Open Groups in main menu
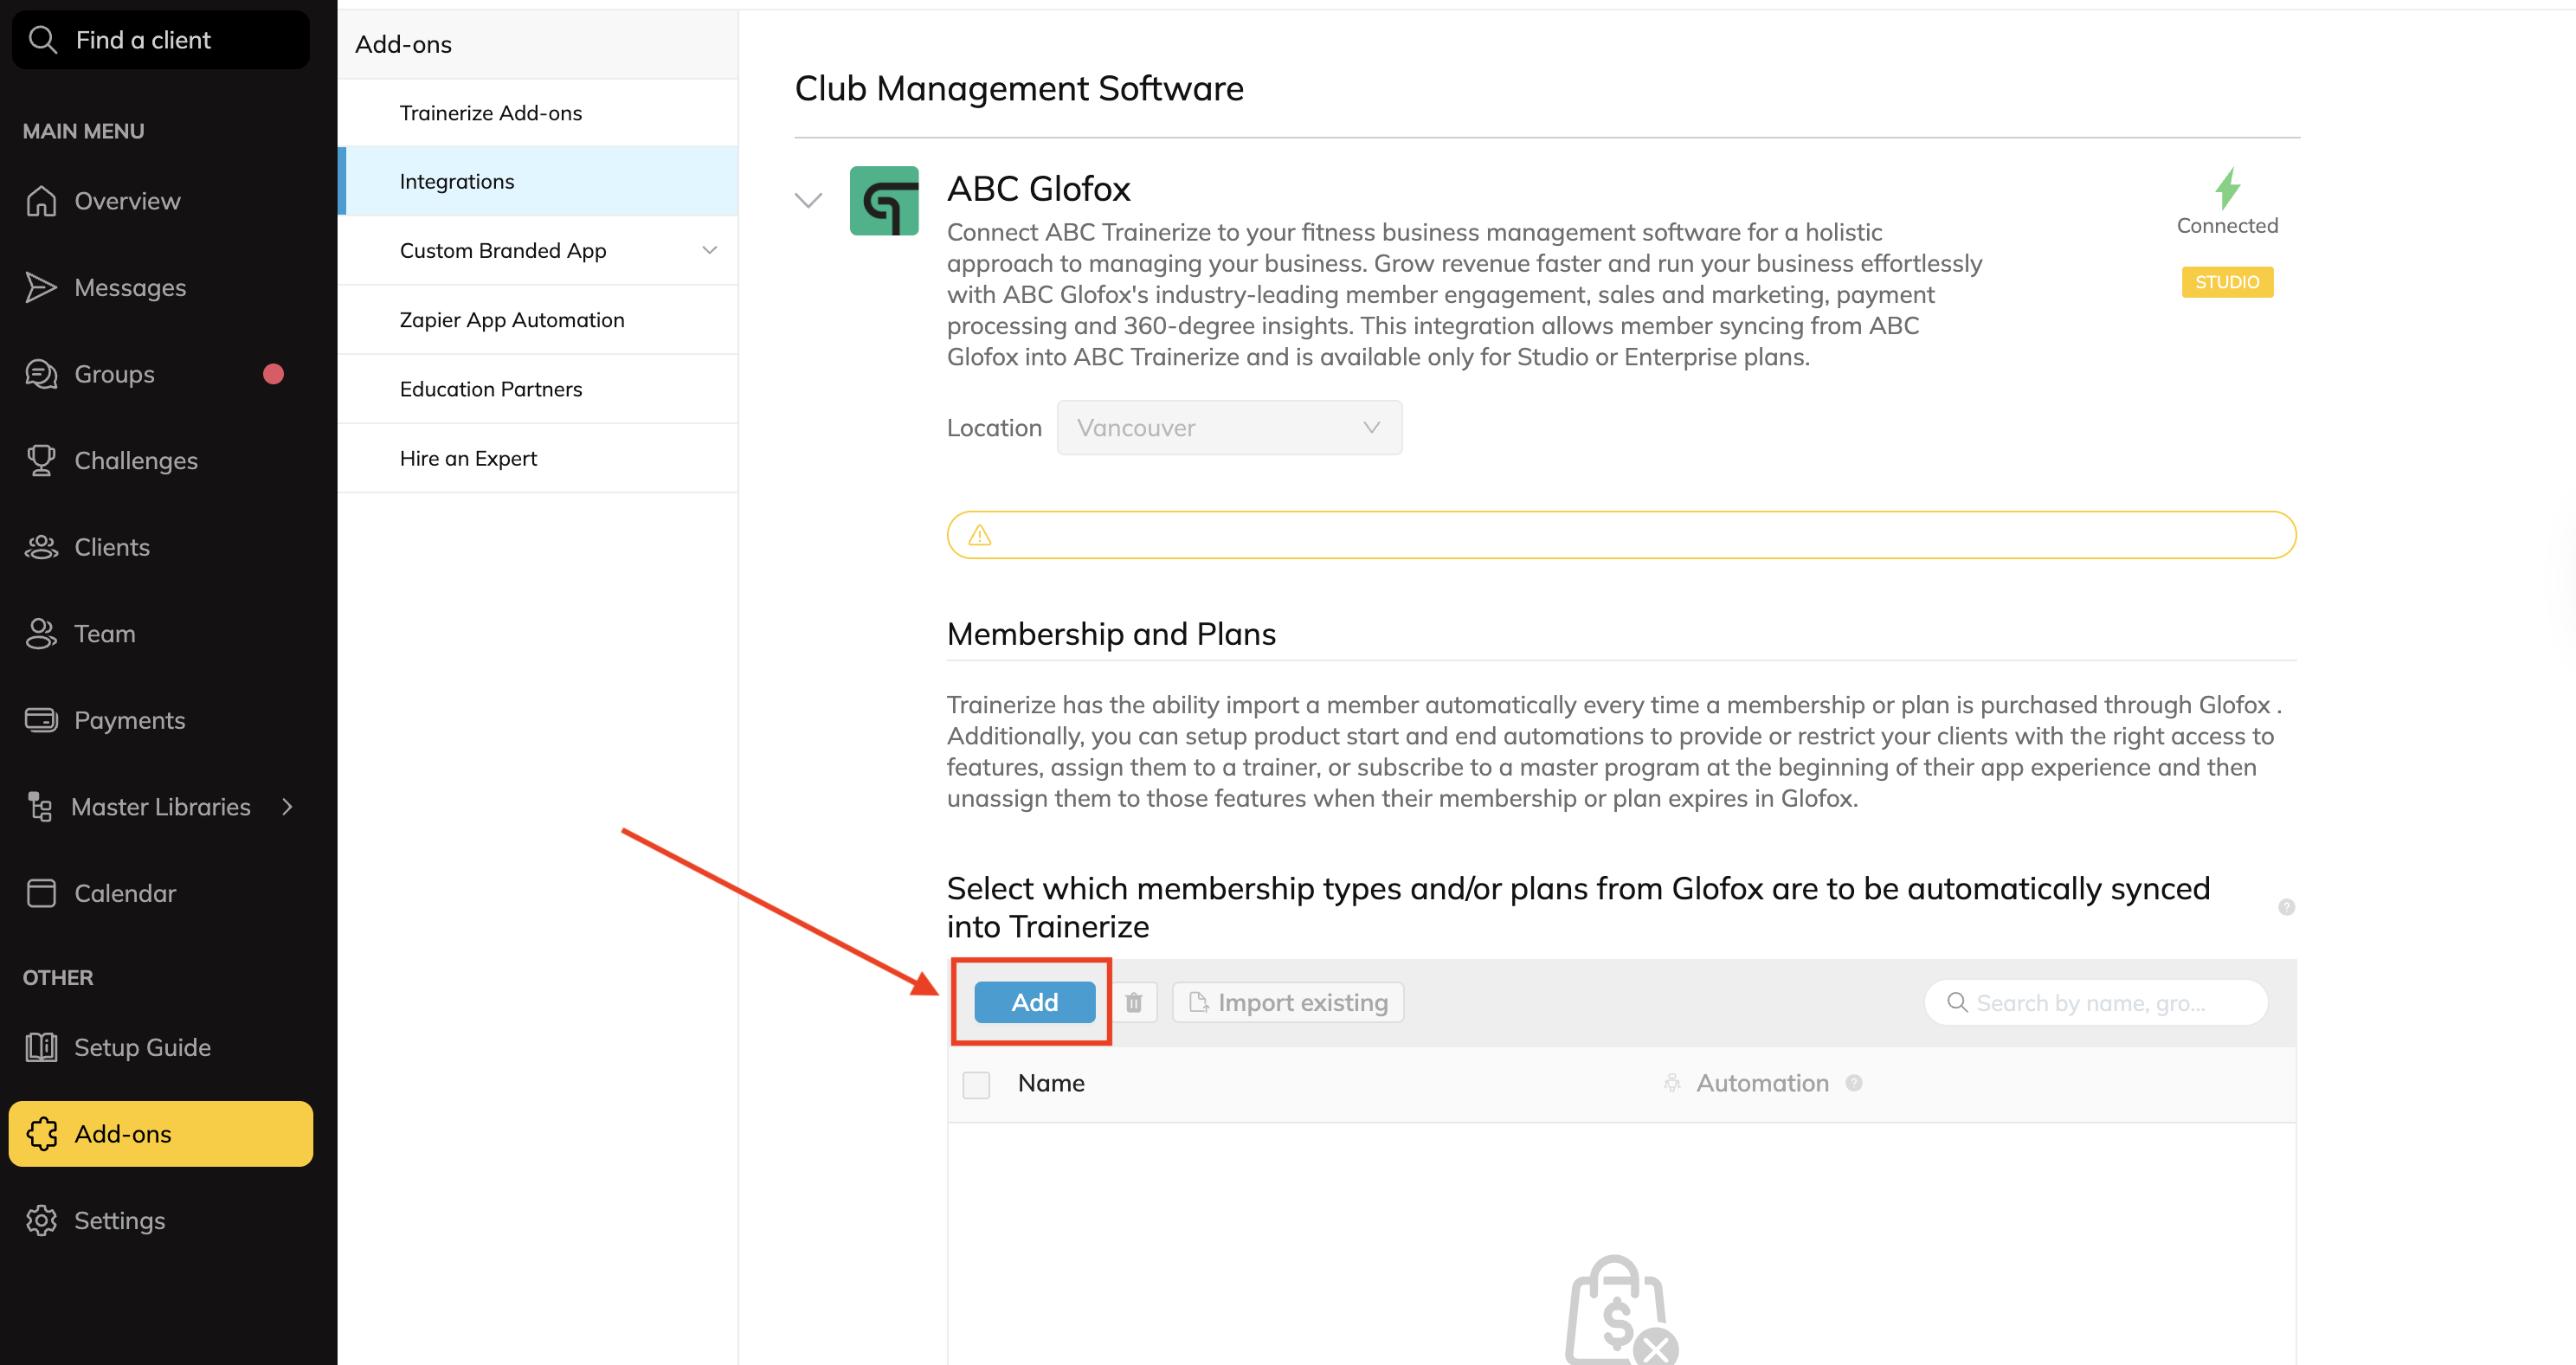This screenshot has width=2576, height=1365. 114,374
